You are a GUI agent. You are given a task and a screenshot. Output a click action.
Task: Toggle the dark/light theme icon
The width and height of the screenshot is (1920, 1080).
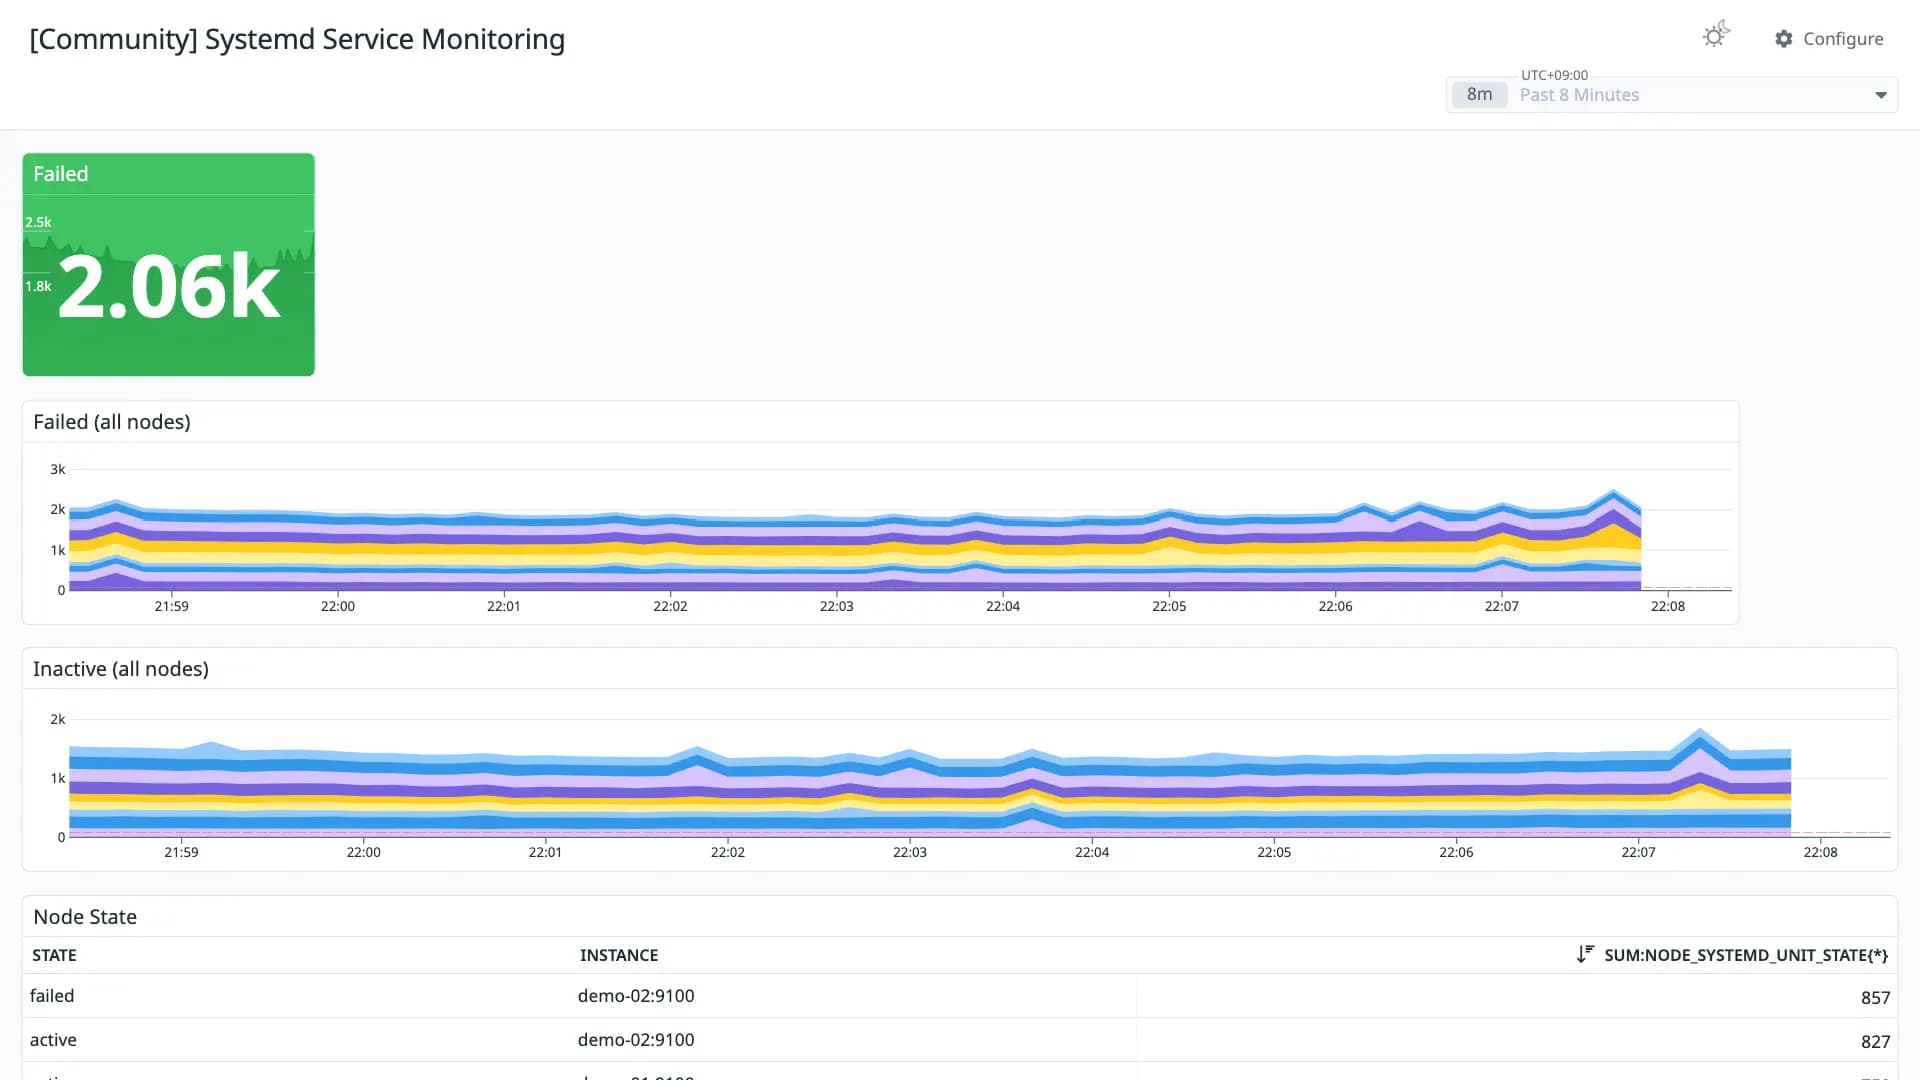tap(1716, 36)
